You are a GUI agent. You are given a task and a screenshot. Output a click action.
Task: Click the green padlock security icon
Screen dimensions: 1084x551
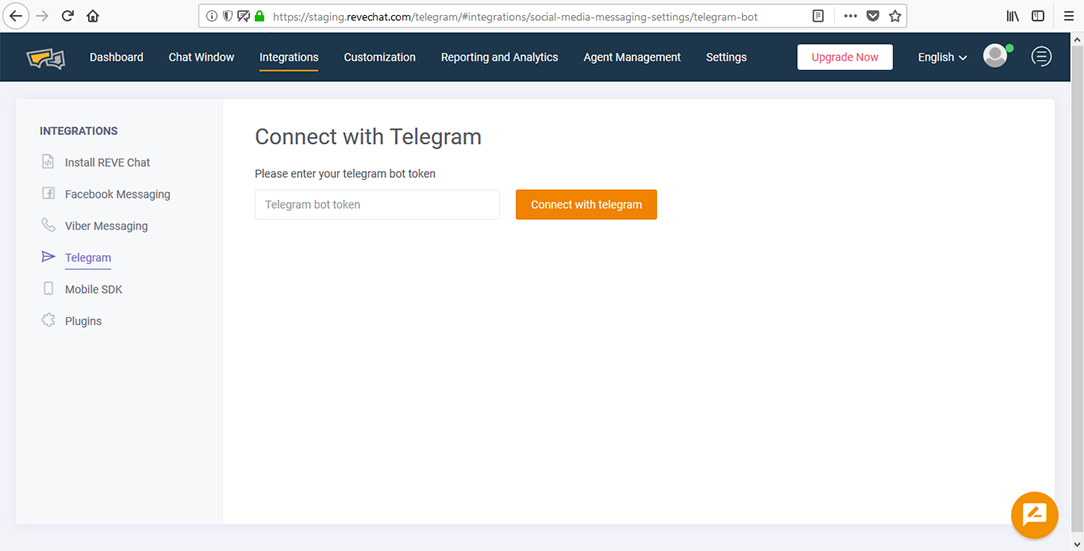260,16
